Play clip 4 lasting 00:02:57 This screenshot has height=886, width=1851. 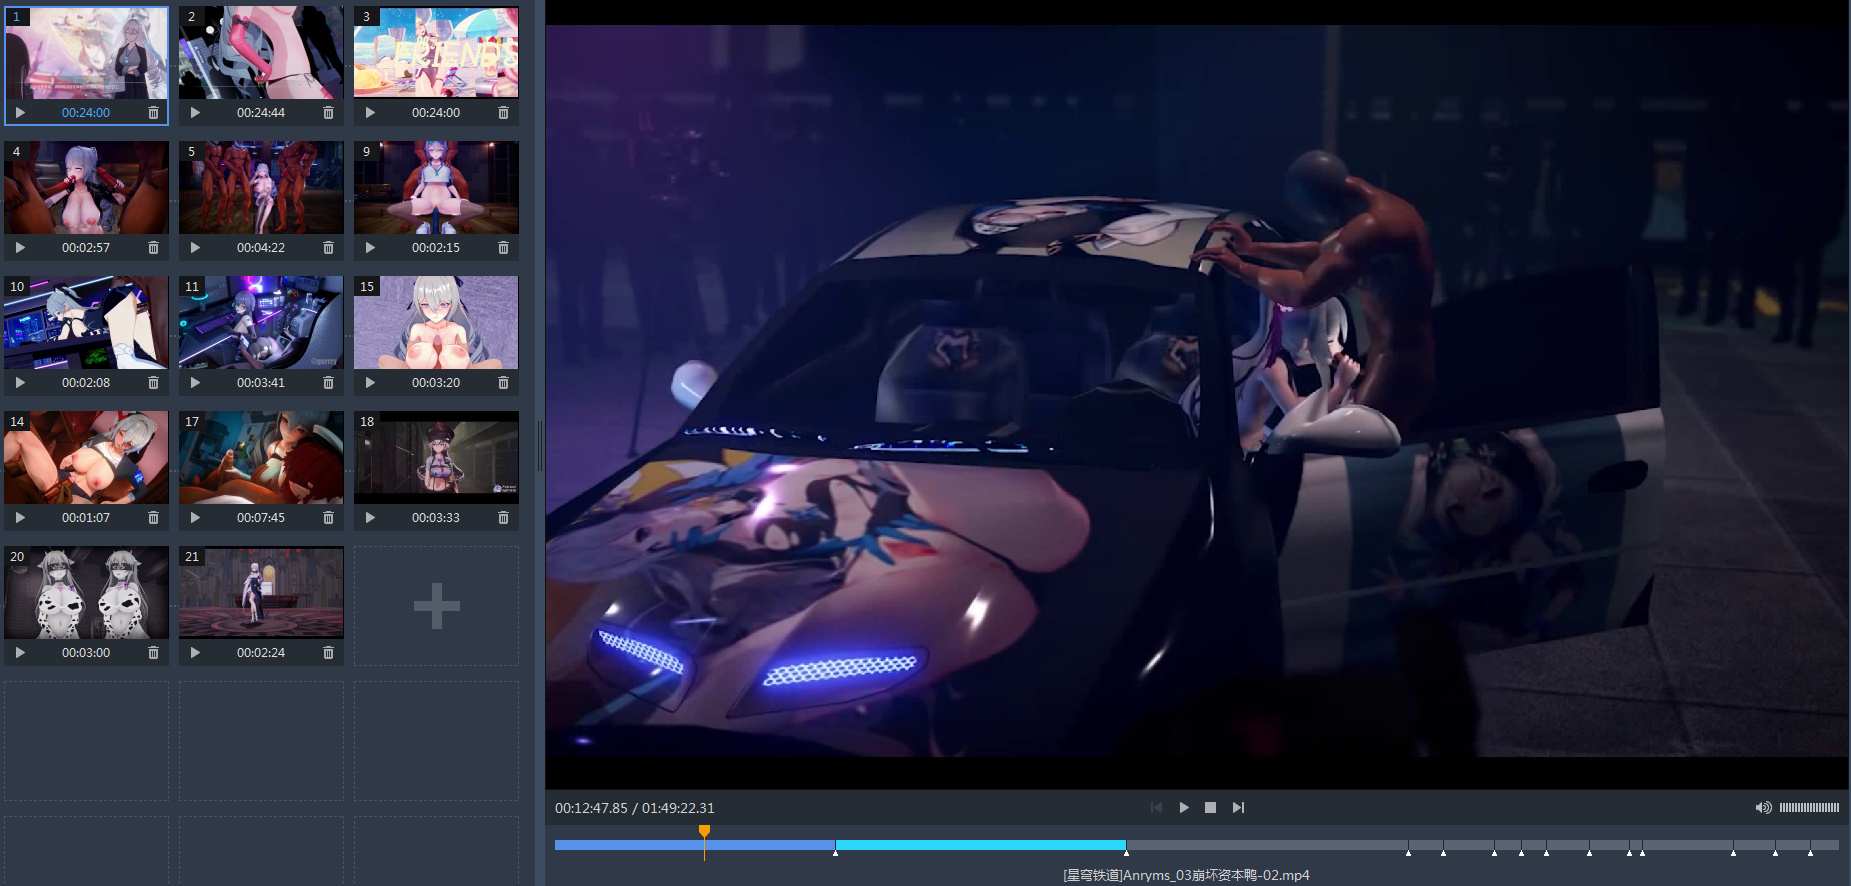pos(20,248)
